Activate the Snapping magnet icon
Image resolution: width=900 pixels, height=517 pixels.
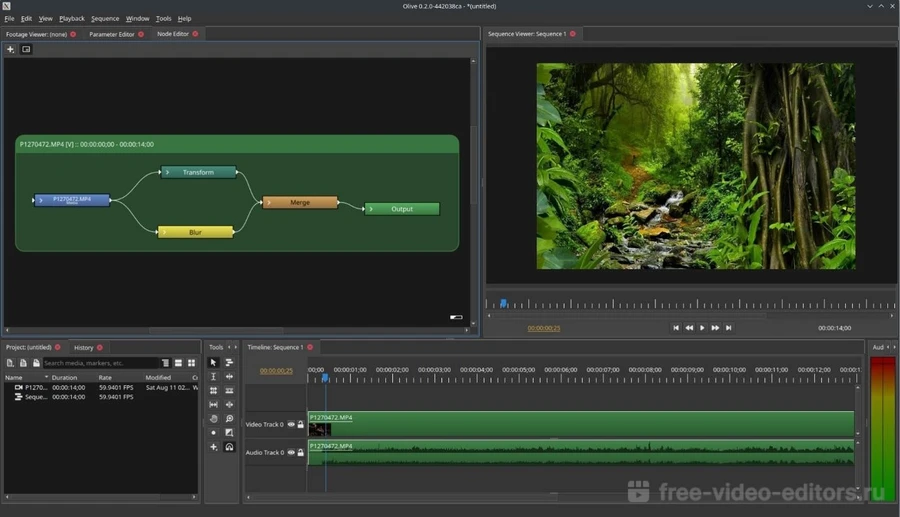(x=229, y=447)
